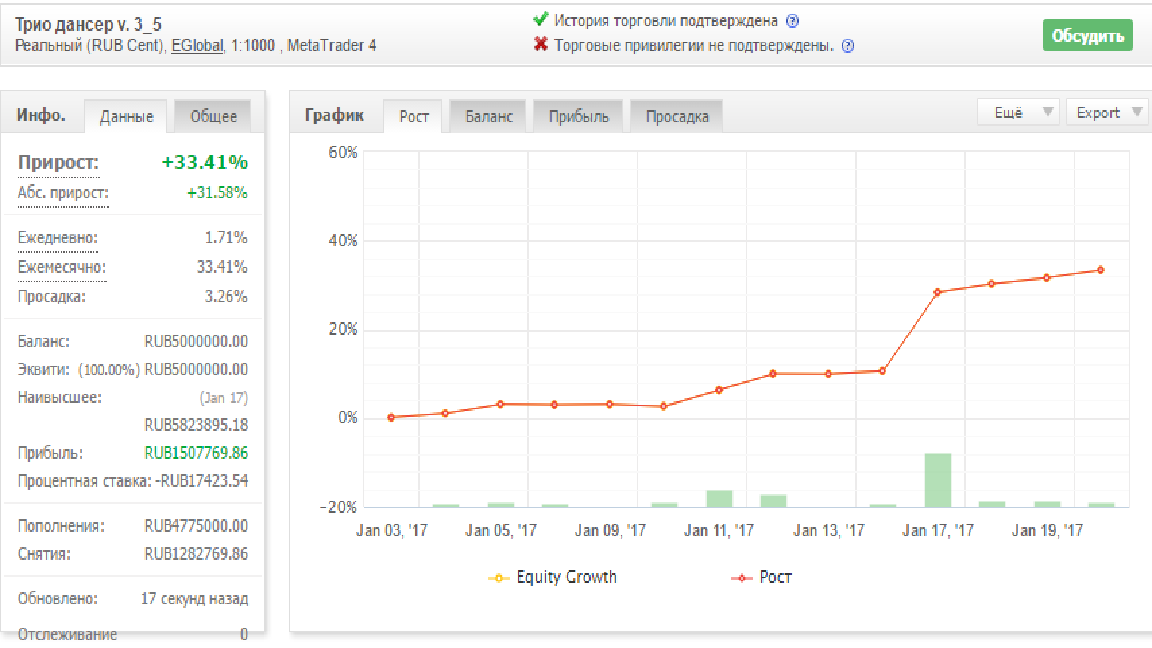Select the Просадка chart tab
This screenshot has height=648, width=1152.
(x=677, y=117)
